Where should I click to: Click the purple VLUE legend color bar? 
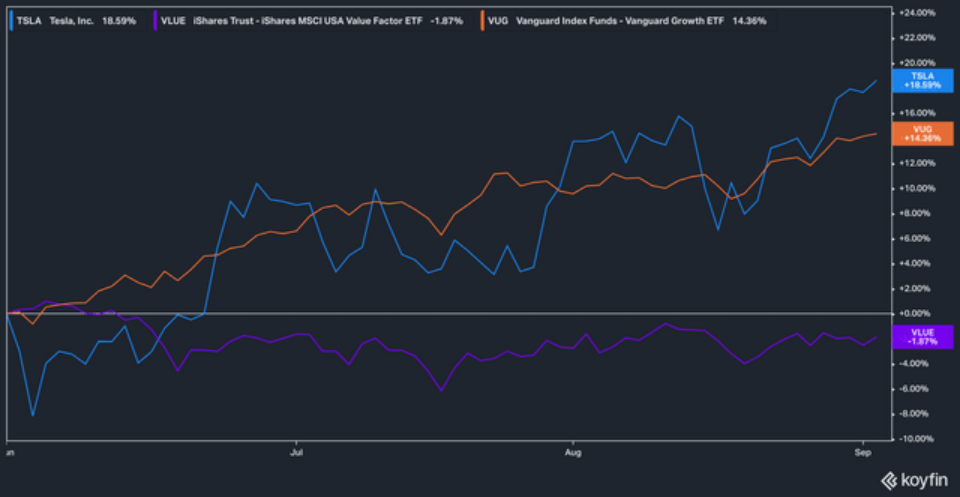point(156,20)
